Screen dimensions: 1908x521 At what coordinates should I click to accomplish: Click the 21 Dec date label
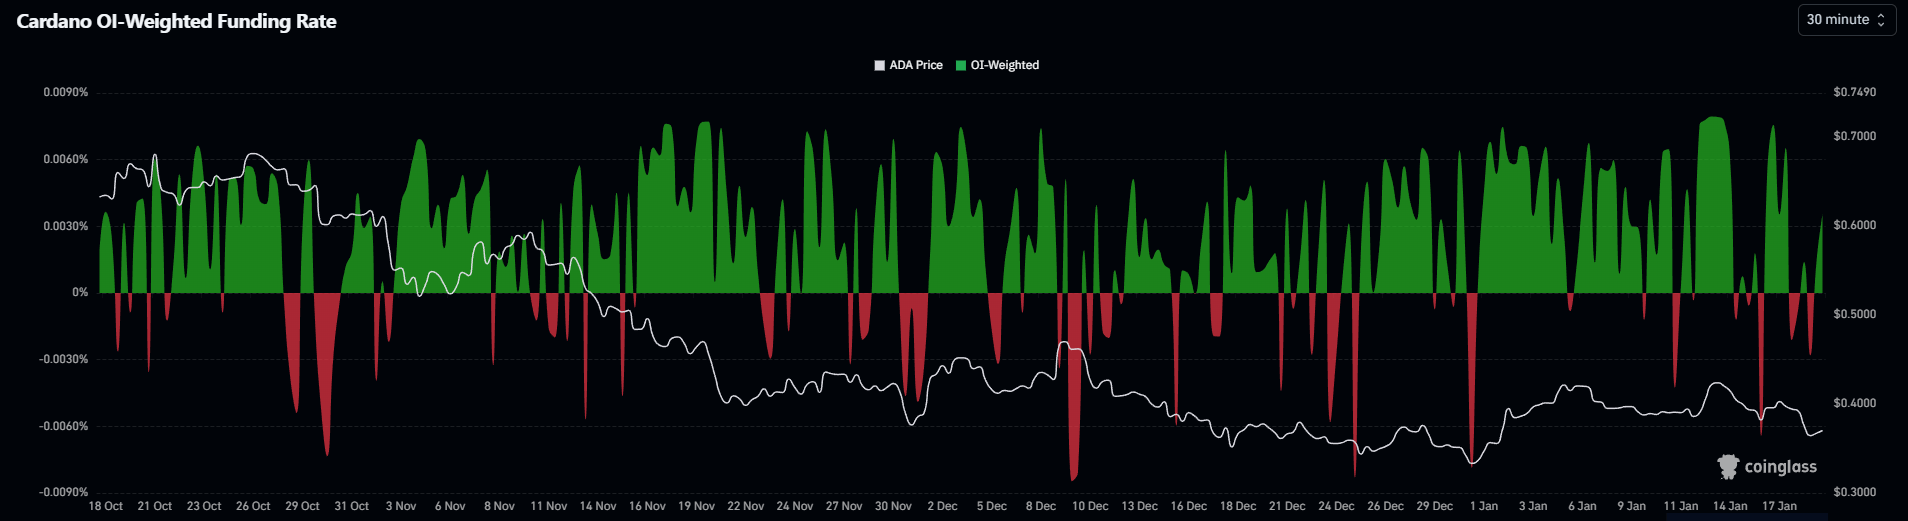point(1287,506)
